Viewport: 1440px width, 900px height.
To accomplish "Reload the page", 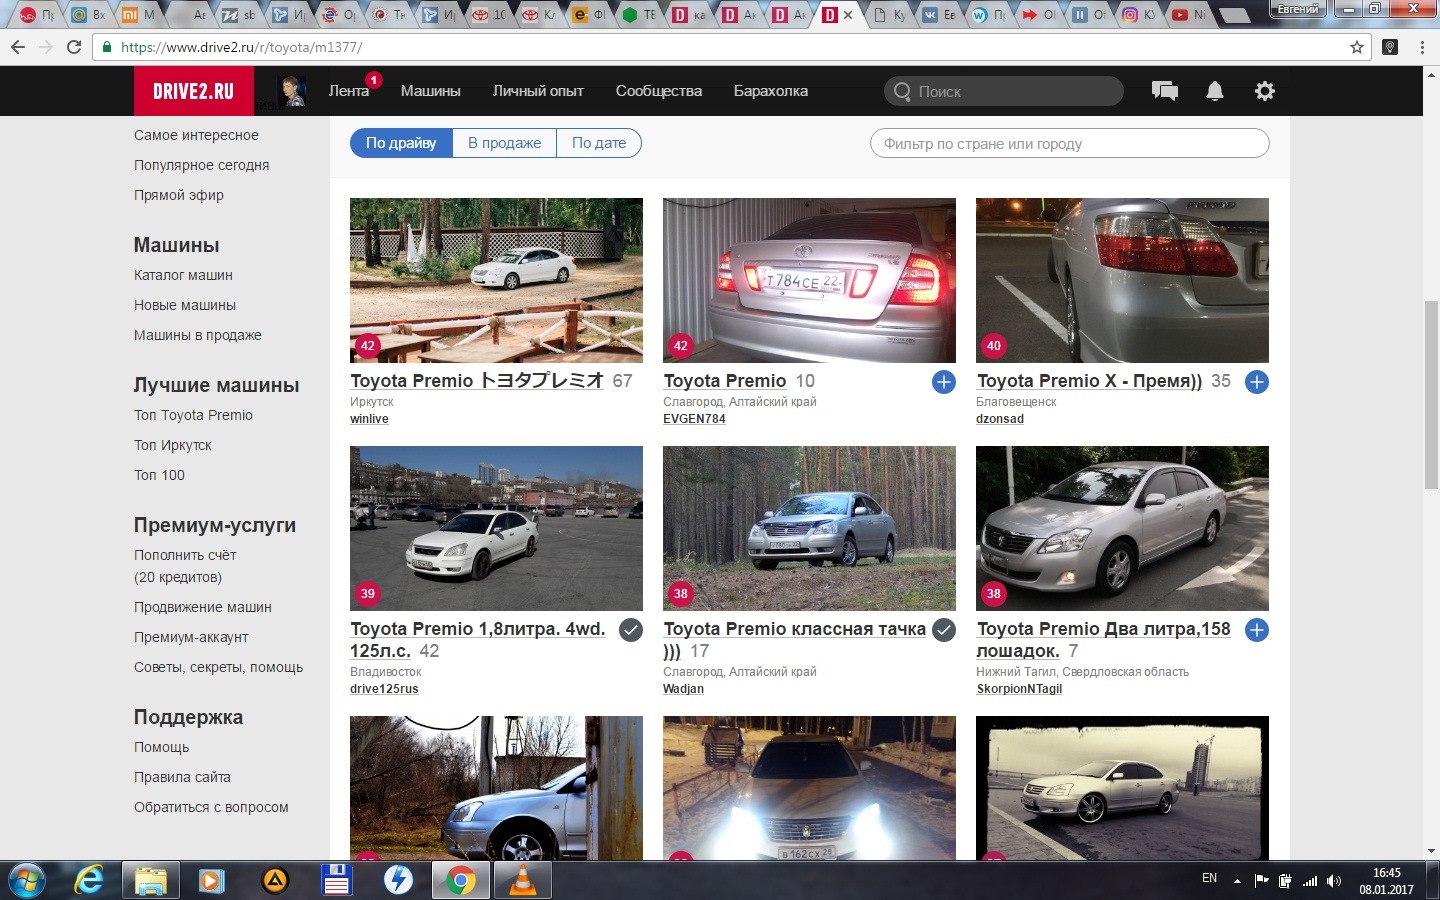I will pos(74,47).
